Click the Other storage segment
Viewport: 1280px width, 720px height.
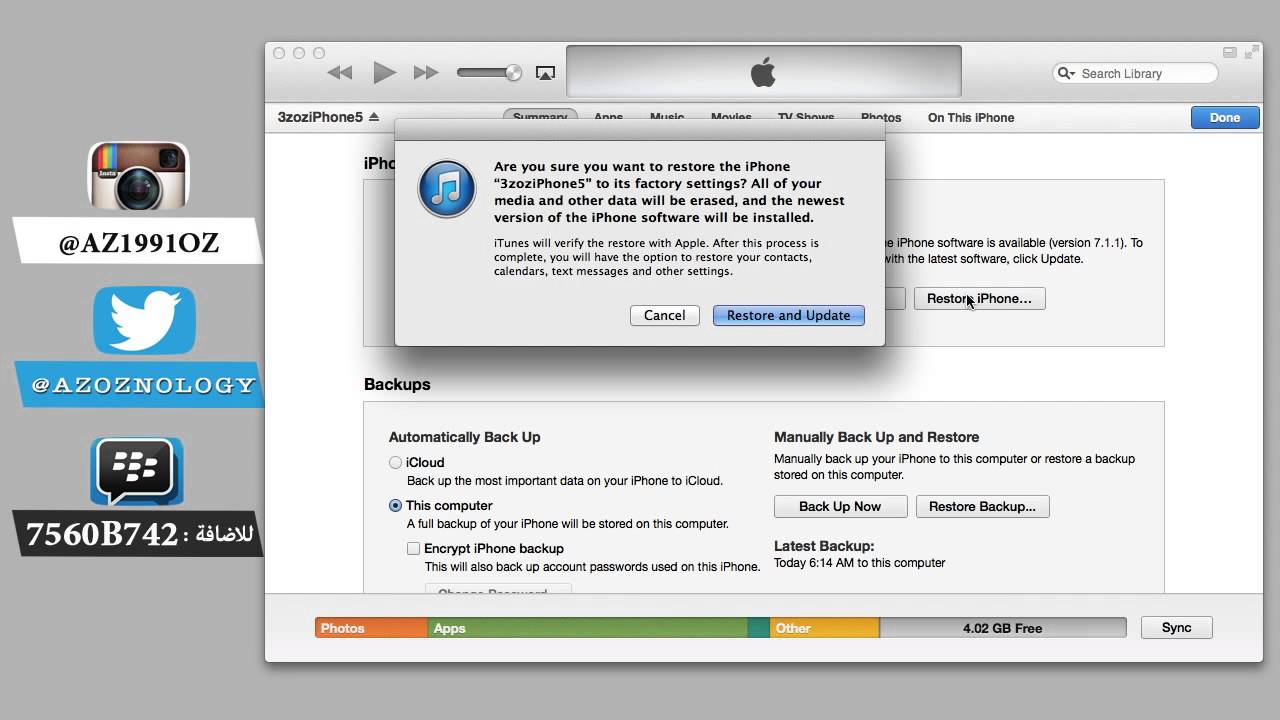(824, 628)
